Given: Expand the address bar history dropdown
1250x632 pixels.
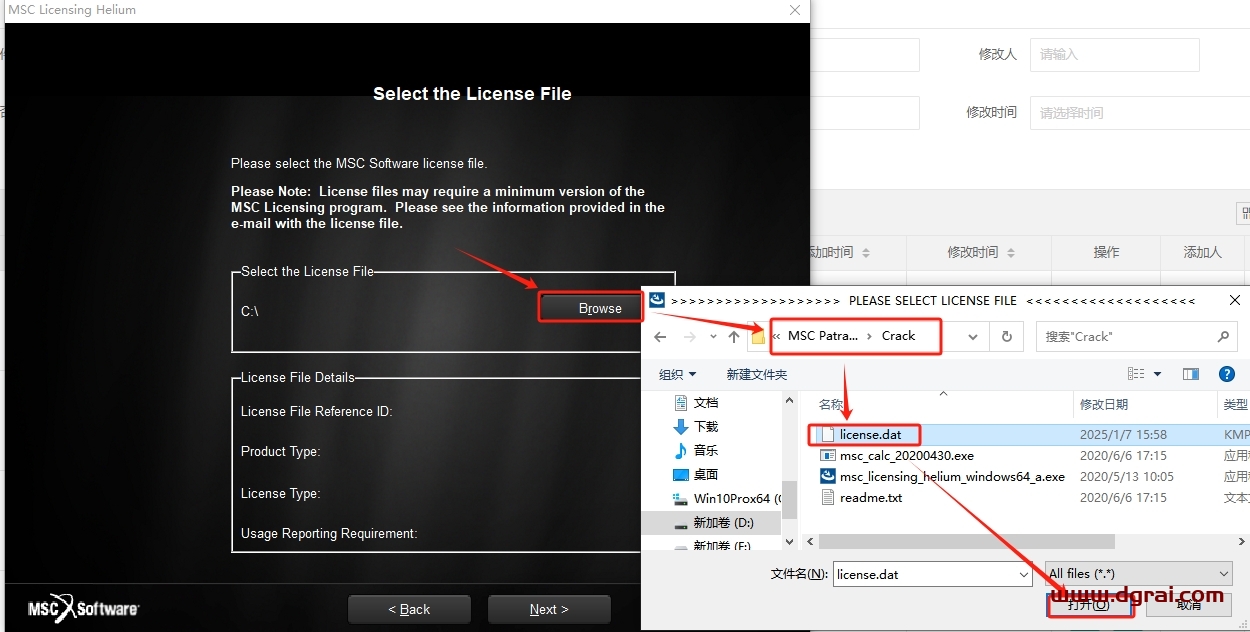Looking at the screenshot, I should (973, 337).
